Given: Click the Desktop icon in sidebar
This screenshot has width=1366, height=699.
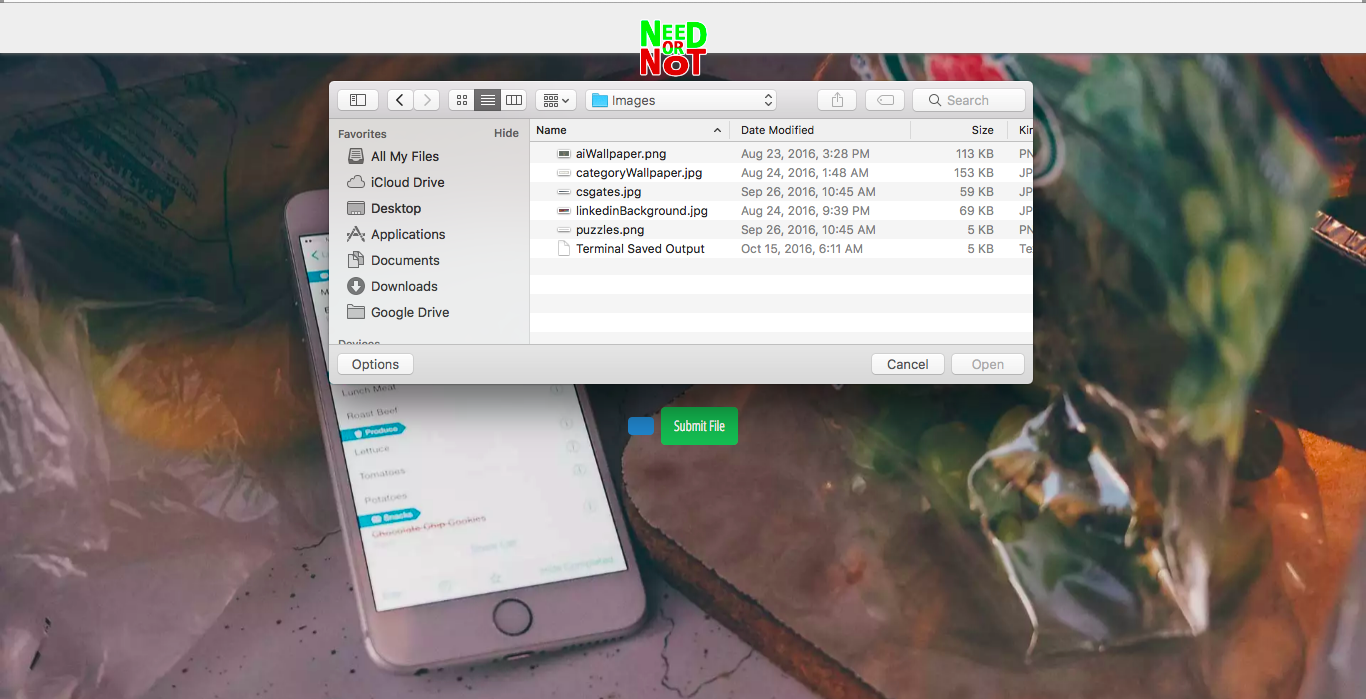Looking at the screenshot, I should [355, 208].
